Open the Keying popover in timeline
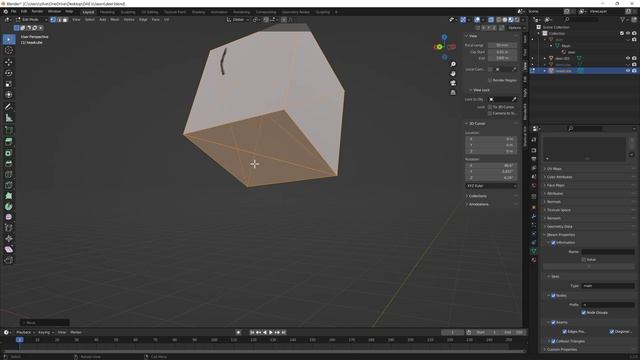 (x=46, y=332)
